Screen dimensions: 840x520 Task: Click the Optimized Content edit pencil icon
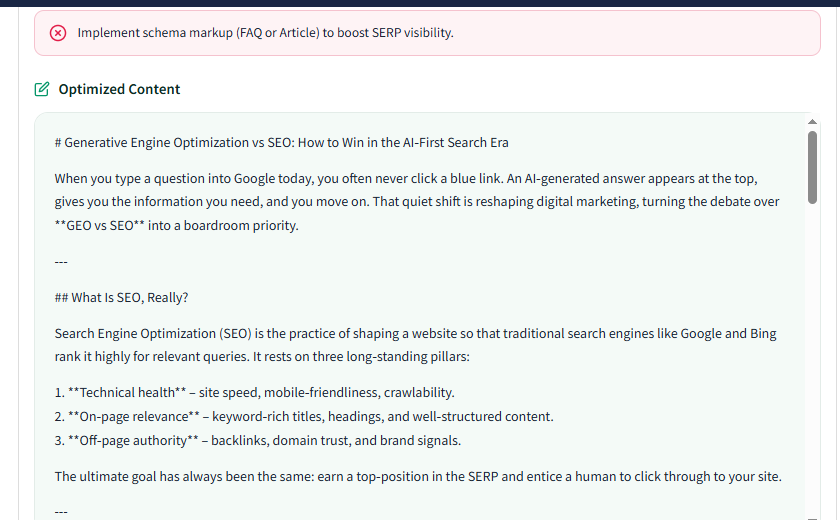tap(42, 89)
